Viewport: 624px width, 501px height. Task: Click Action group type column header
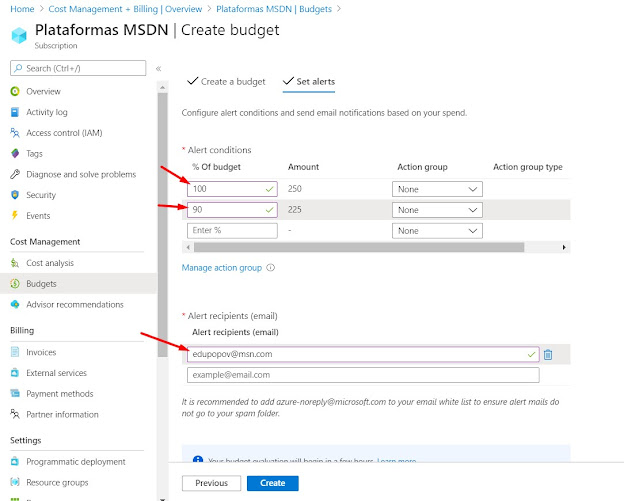click(x=528, y=167)
